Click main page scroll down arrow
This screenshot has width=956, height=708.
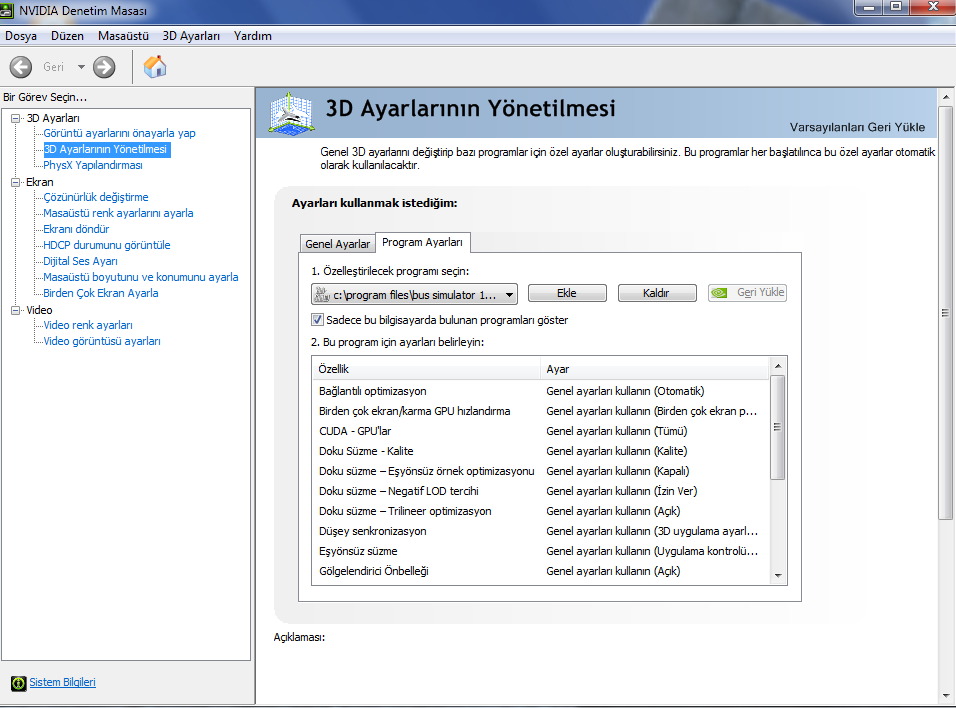pyautogui.click(x=946, y=696)
